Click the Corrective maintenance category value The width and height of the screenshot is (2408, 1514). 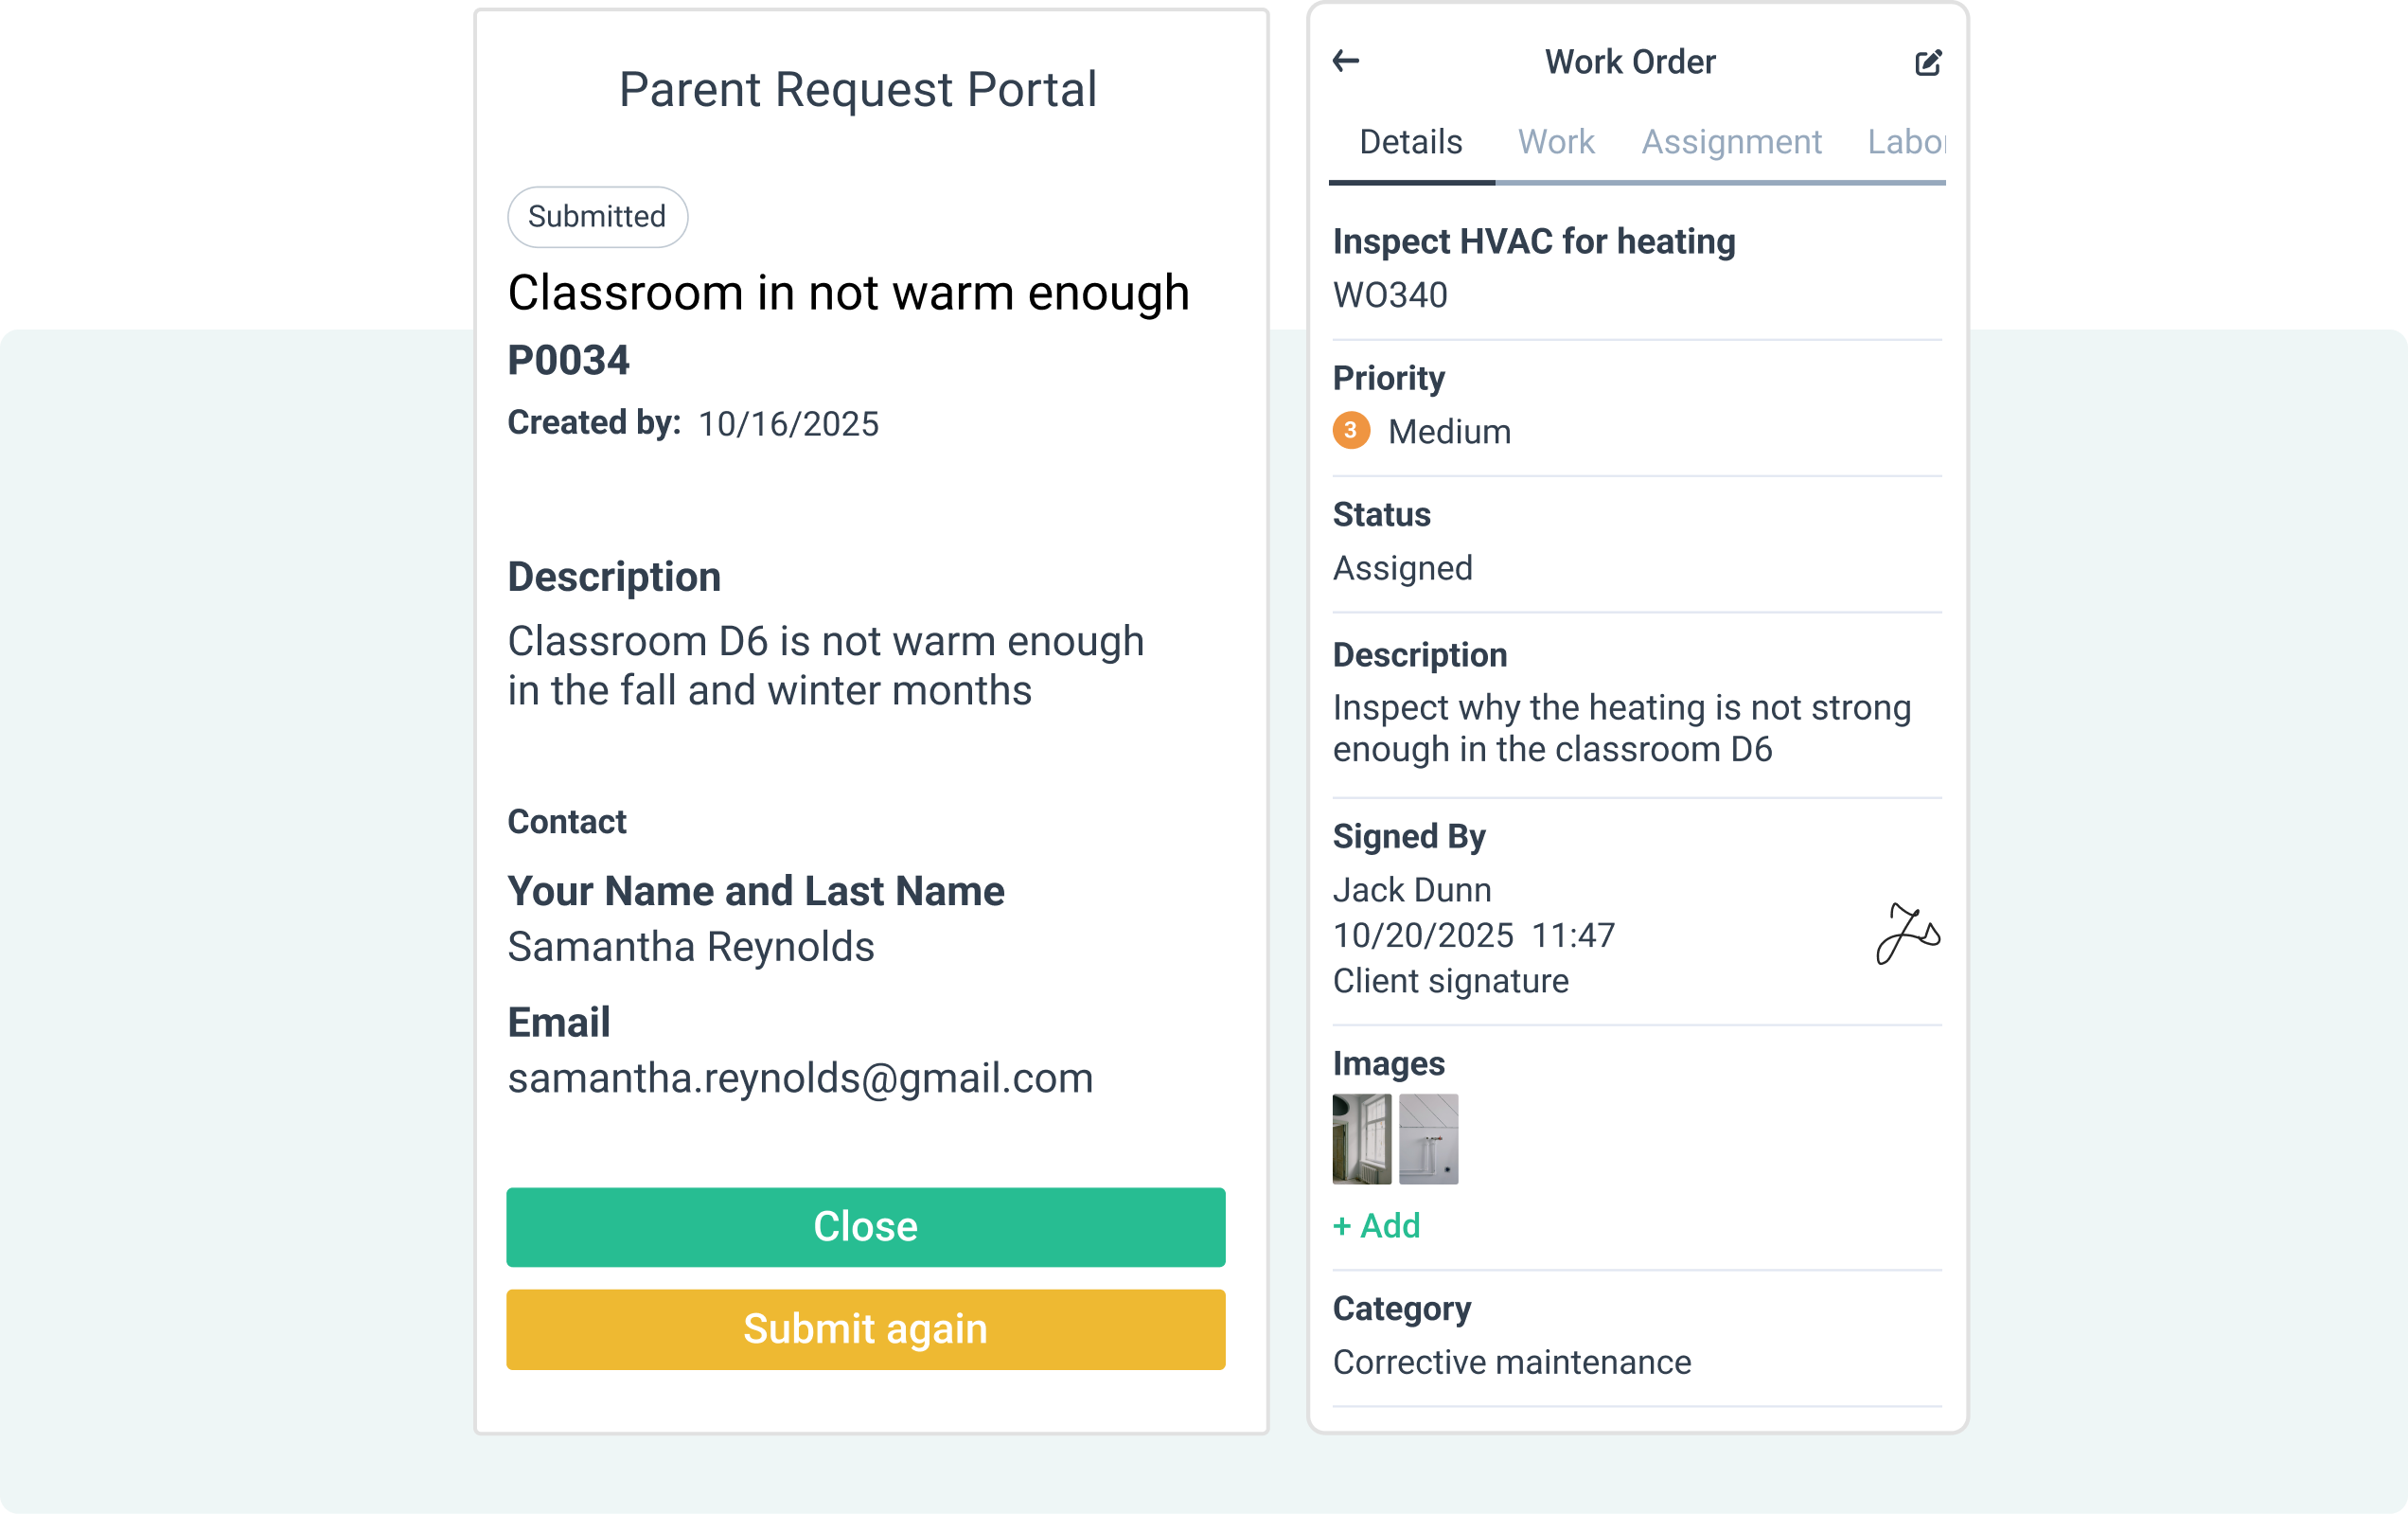1511,1362
